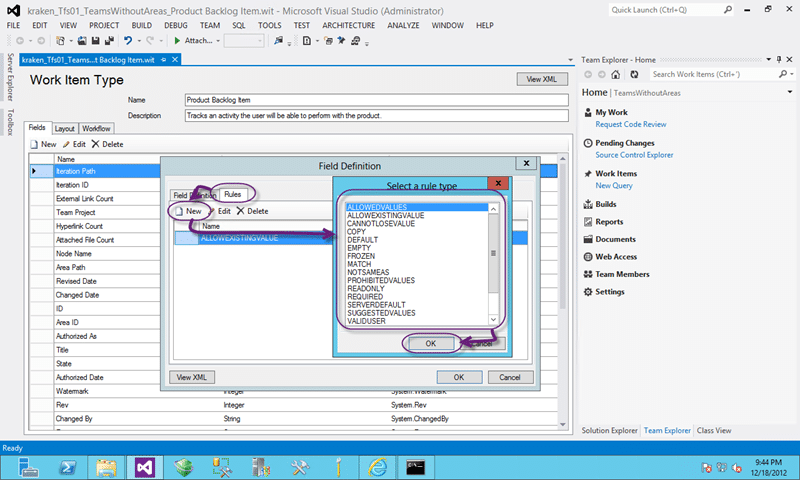The image size is (800, 480).
Task: Open the Attach dropdown arrow
Action: tap(218, 41)
